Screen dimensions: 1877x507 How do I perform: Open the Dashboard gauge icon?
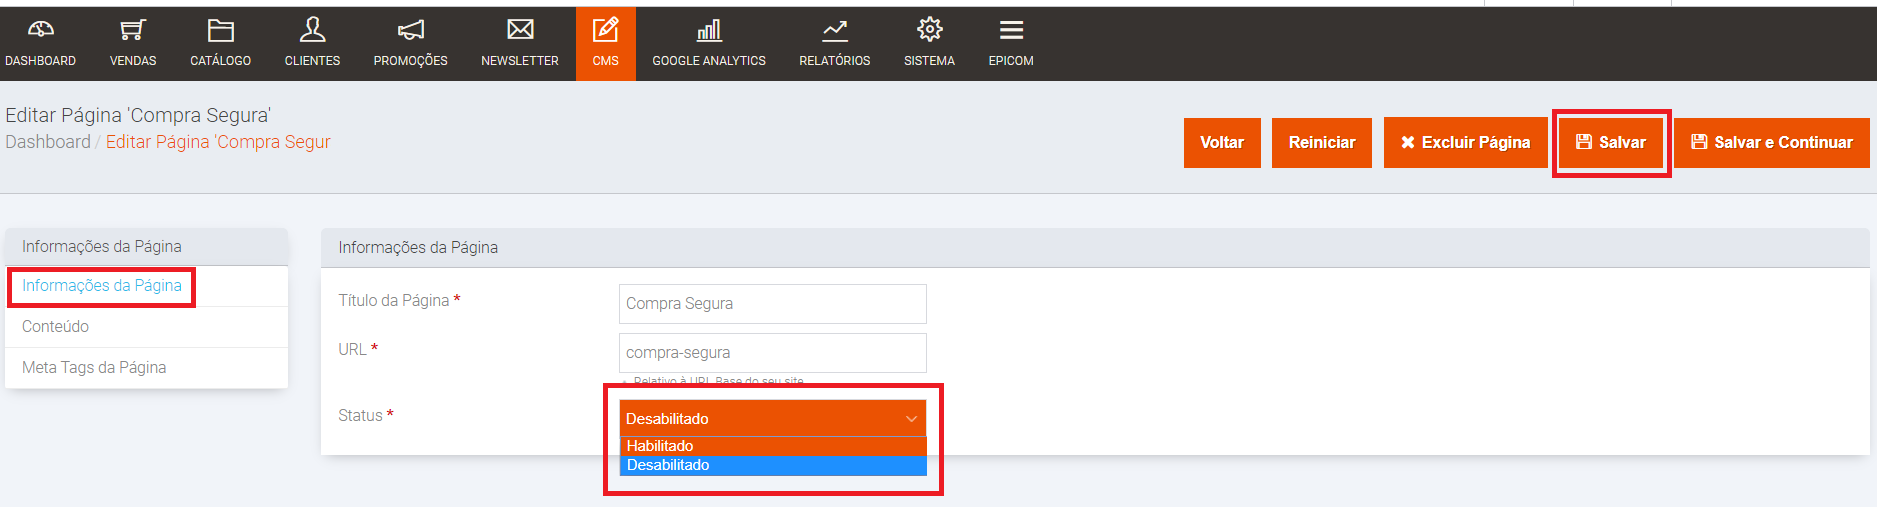click(x=40, y=30)
